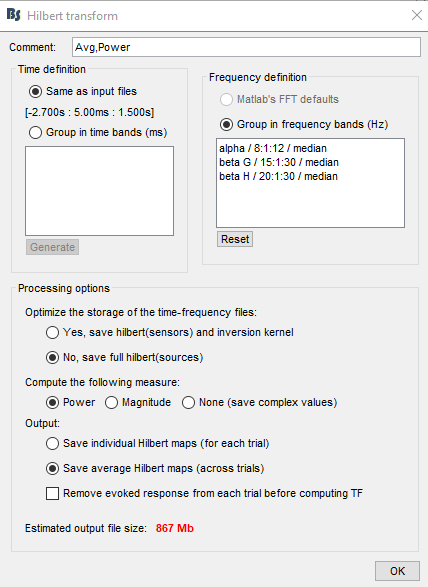Enable Remove evoked response checkbox
The image size is (428, 587).
[x=52, y=493]
